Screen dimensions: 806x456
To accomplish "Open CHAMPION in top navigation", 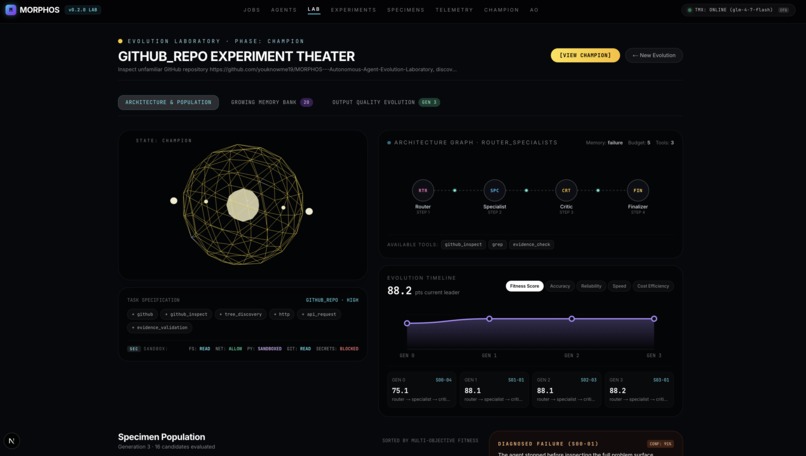I will pos(501,10).
